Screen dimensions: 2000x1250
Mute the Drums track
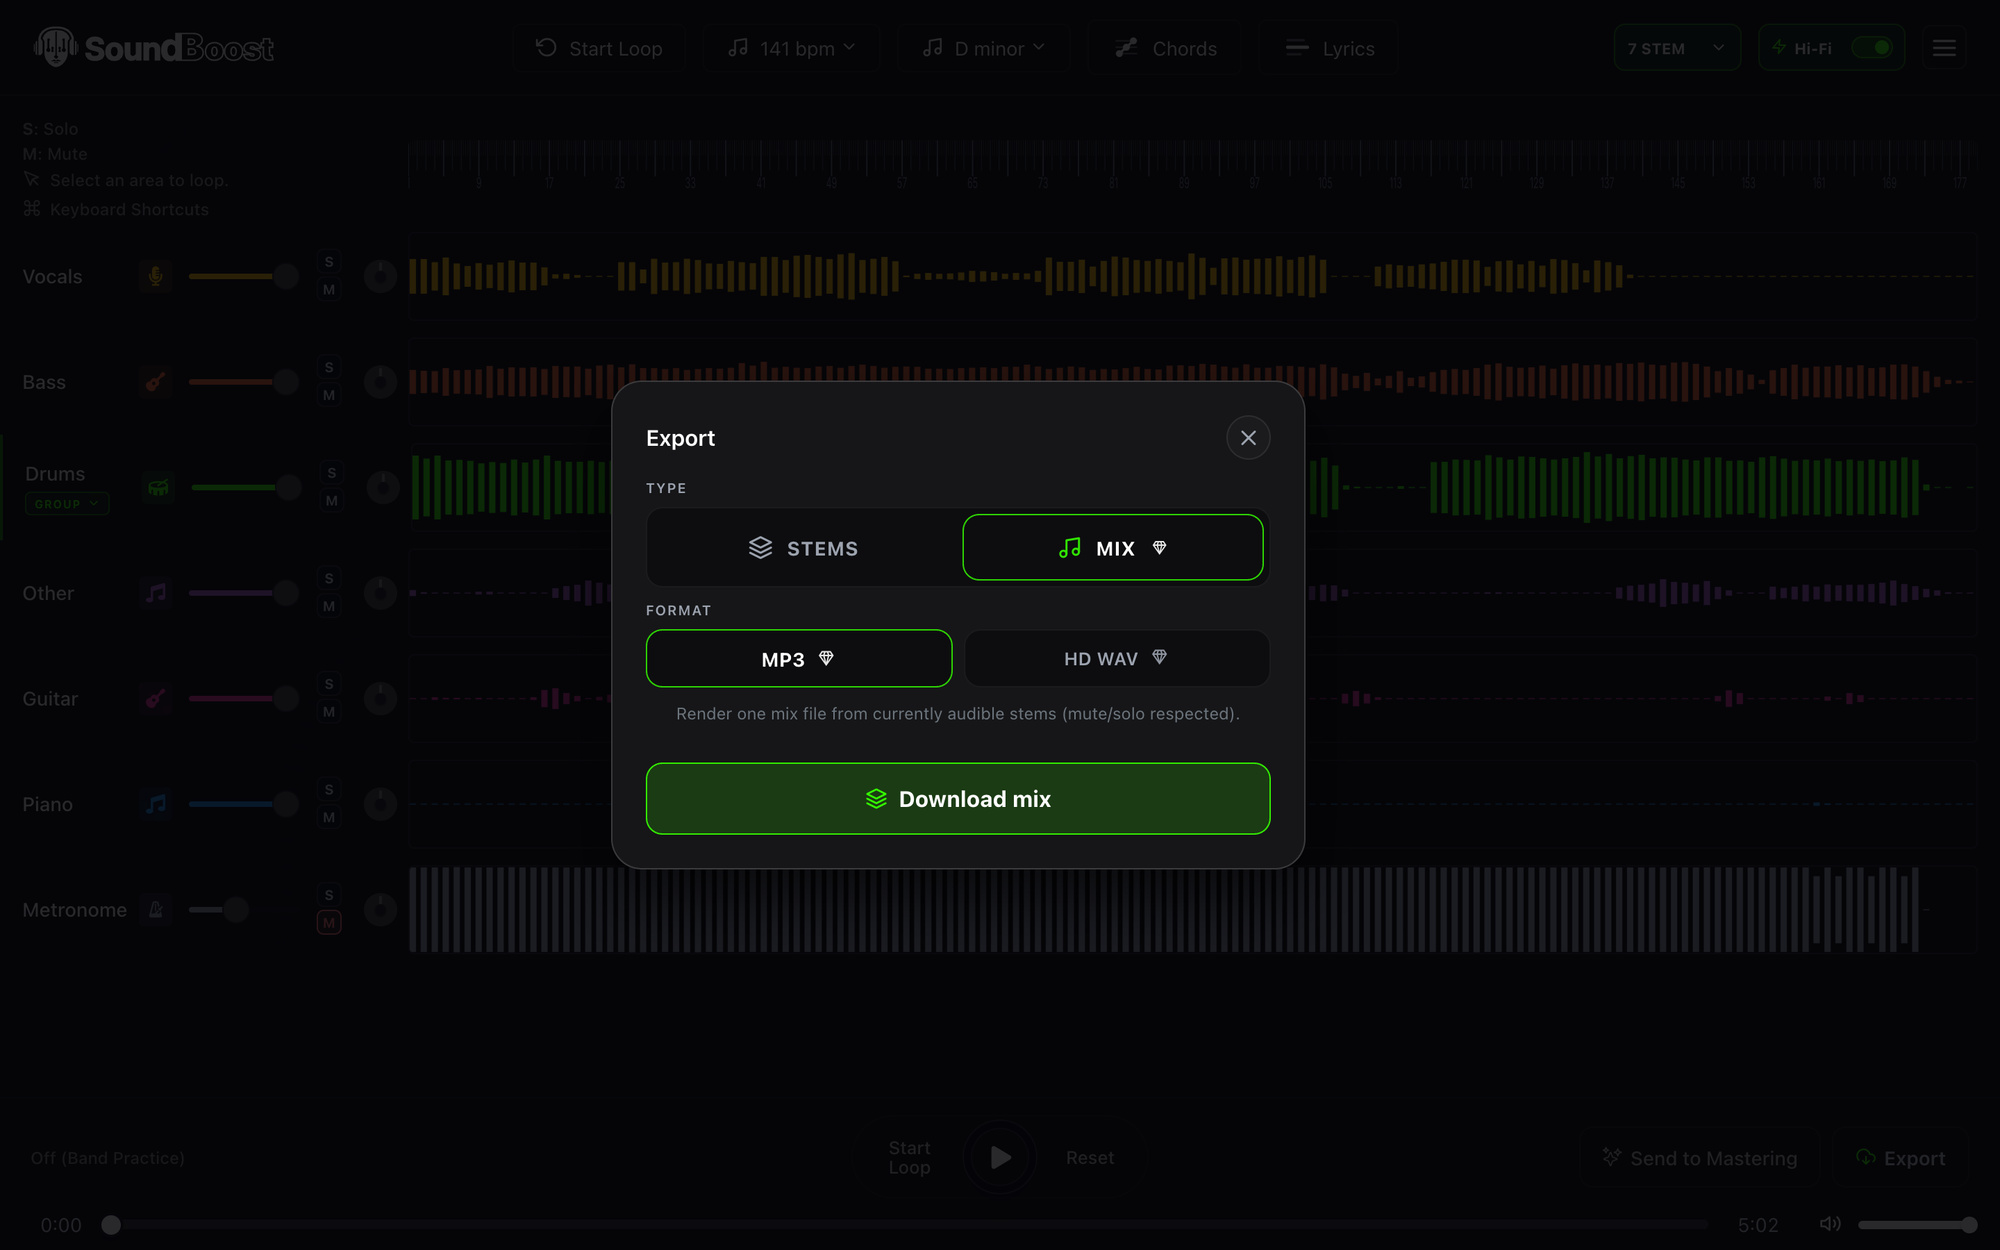click(332, 501)
